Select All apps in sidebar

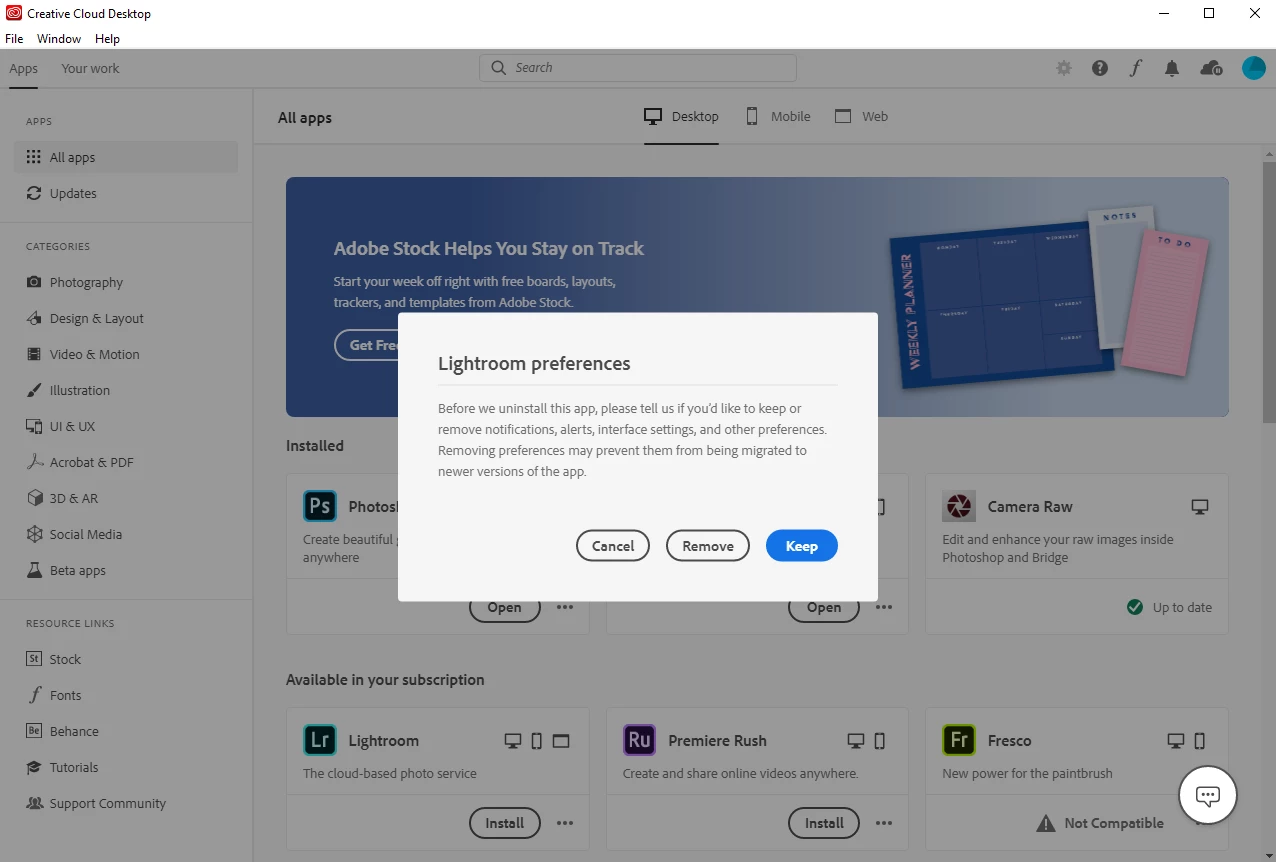point(126,157)
